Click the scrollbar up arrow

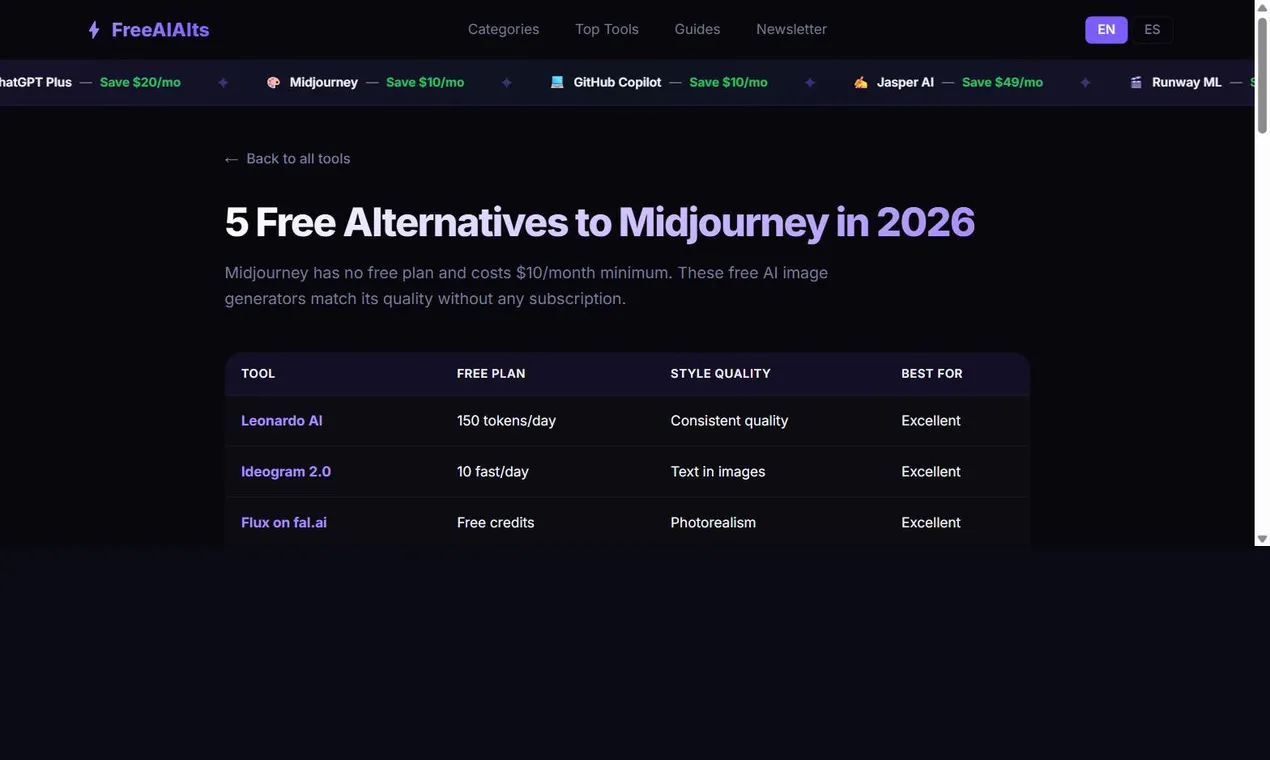[x=1262, y=7]
